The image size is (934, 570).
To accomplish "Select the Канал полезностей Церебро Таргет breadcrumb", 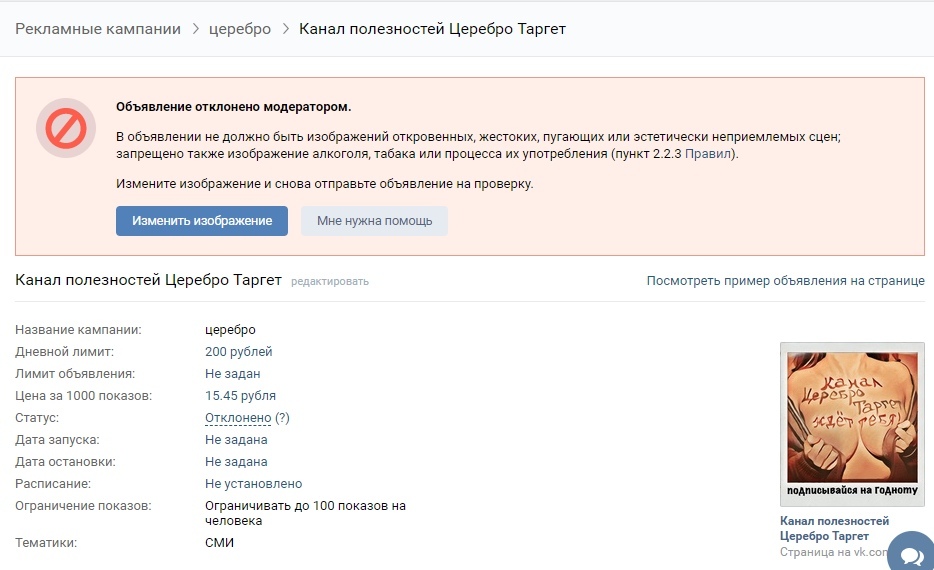I will [x=432, y=29].
